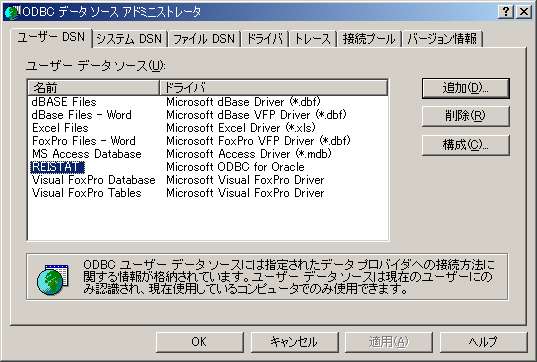The height and width of the screenshot is (362, 537).
Task: Open 構成(C)... configuration button
Action: pyautogui.click(x=466, y=145)
